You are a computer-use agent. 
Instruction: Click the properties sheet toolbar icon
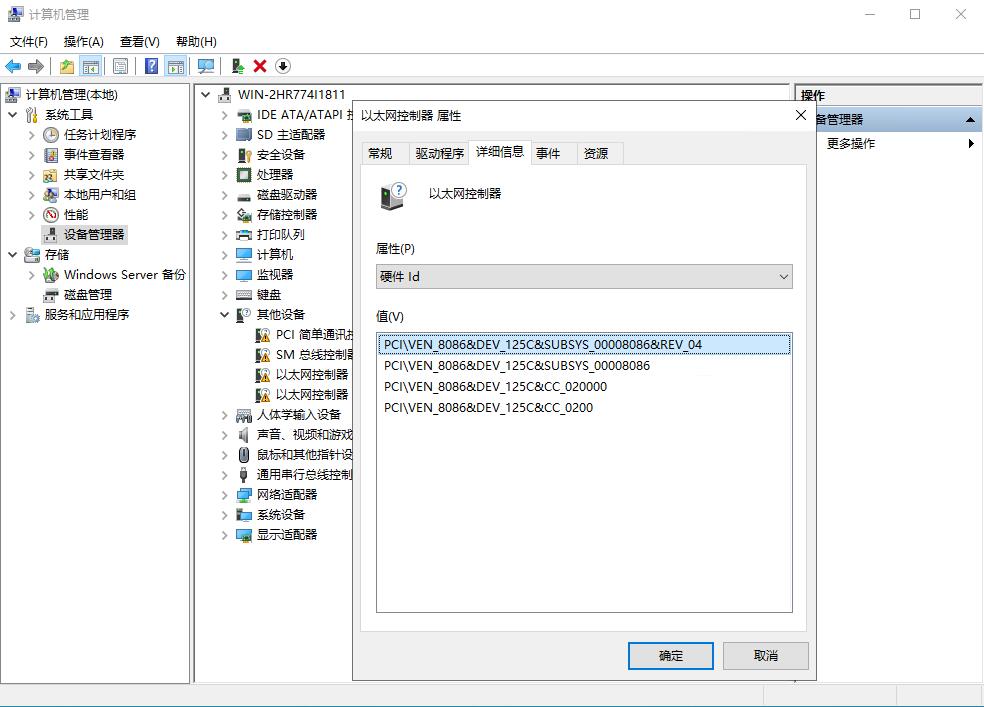[x=120, y=66]
